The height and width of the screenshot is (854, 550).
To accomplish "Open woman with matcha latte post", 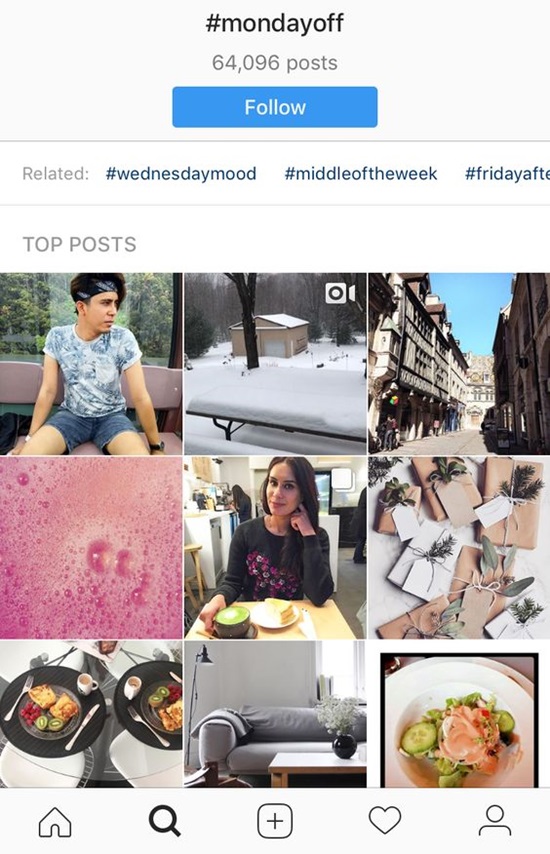I will coord(275,548).
